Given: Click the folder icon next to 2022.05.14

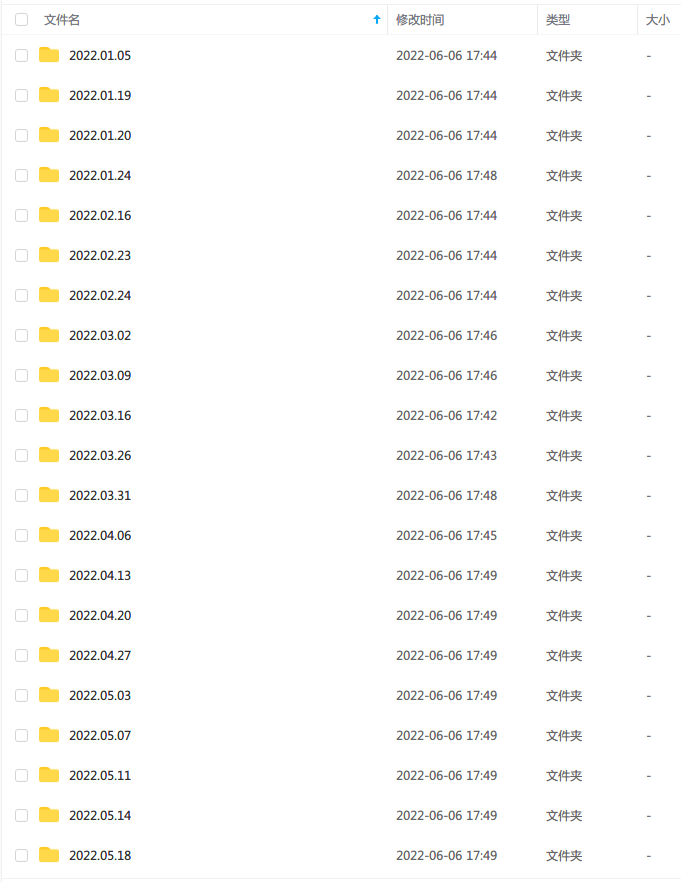Looking at the screenshot, I should pos(49,815).
